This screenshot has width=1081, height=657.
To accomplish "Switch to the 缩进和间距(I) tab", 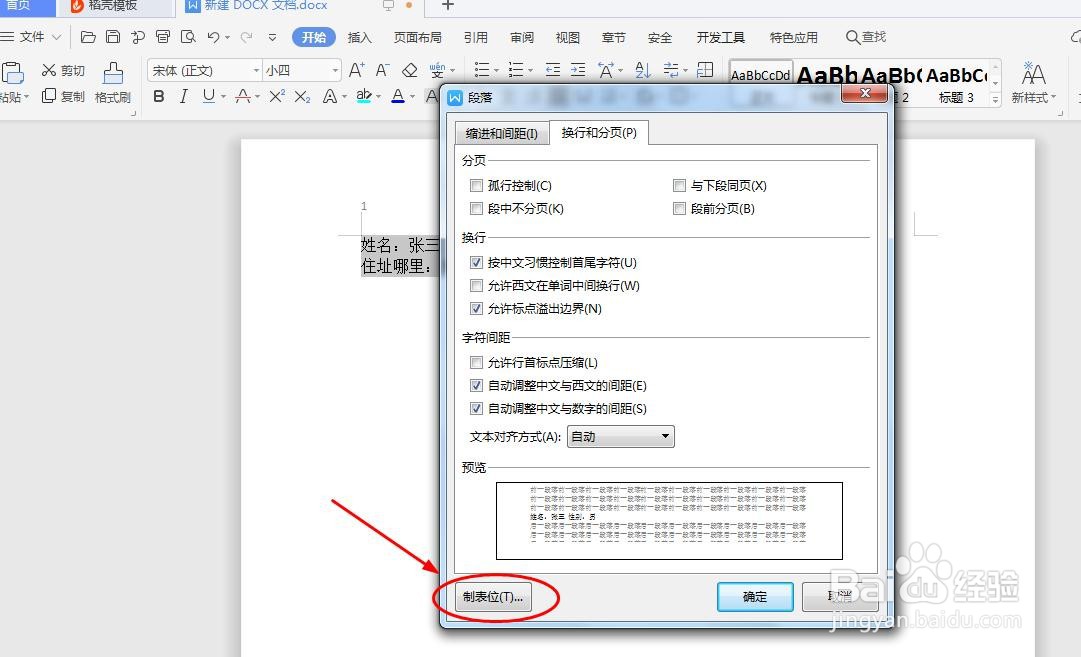I will [501, 133].
